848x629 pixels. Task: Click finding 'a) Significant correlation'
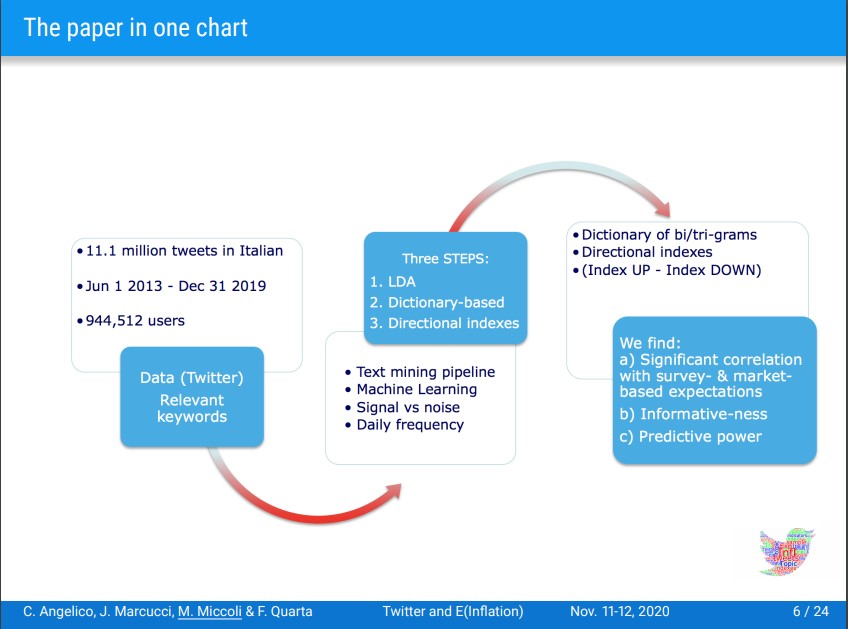click(711, 360)
